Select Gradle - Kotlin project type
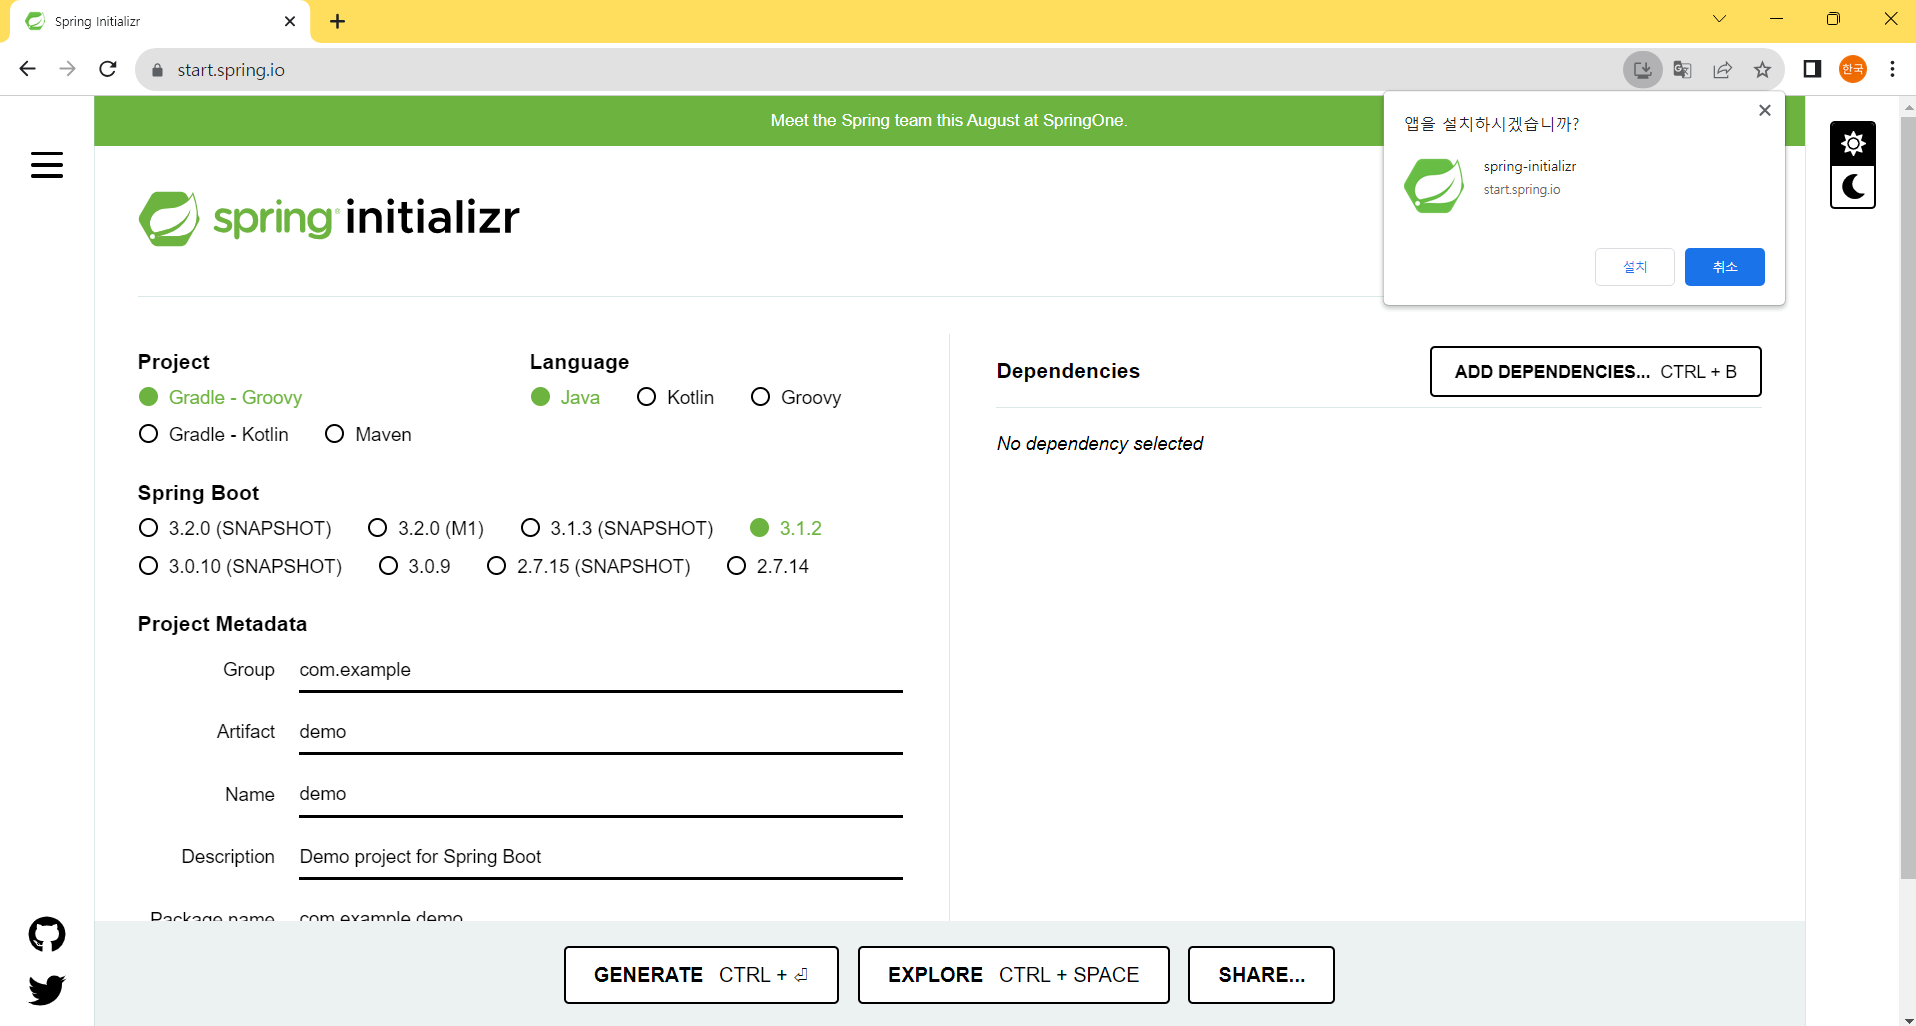 pos(213,434)
